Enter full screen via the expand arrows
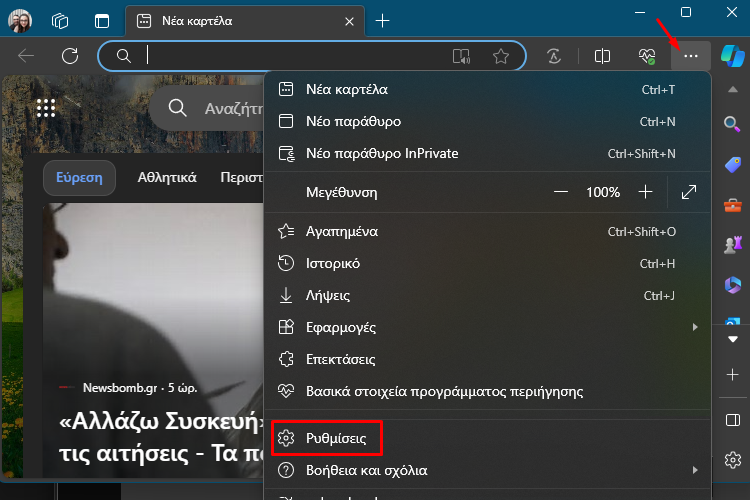This screenshot has height=500, width=750. 689,192
